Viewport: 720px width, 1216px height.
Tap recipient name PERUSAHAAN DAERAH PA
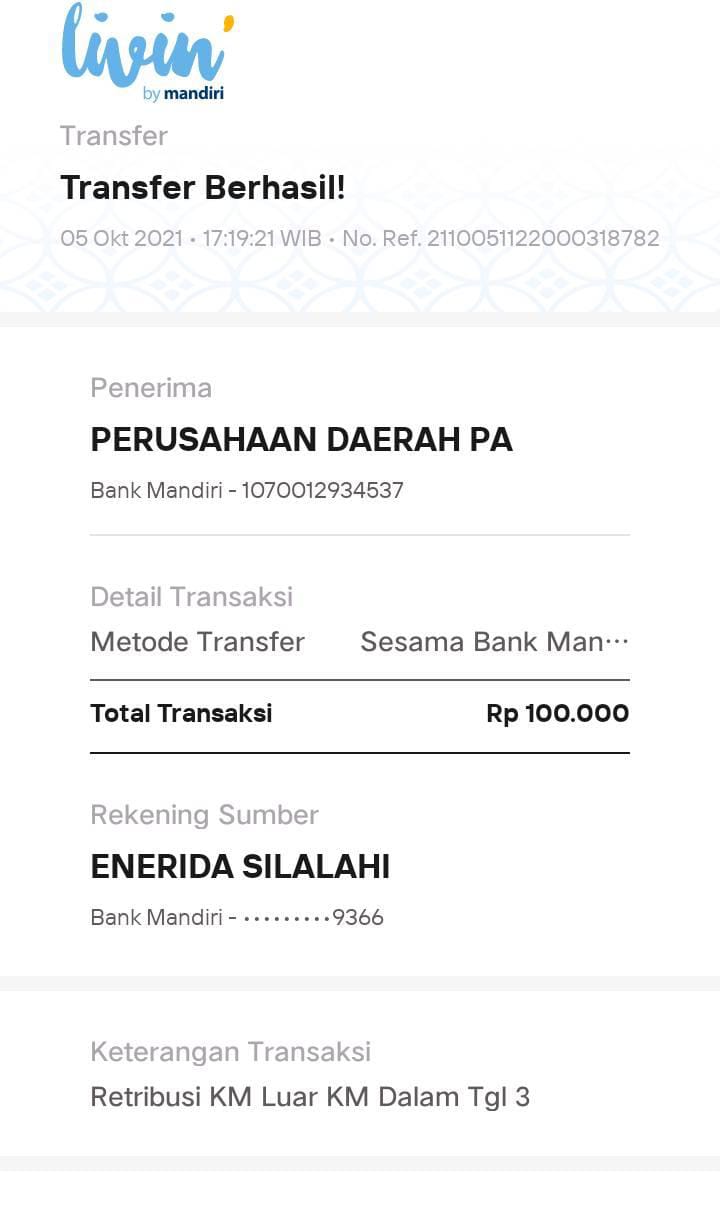click(301, 440)
